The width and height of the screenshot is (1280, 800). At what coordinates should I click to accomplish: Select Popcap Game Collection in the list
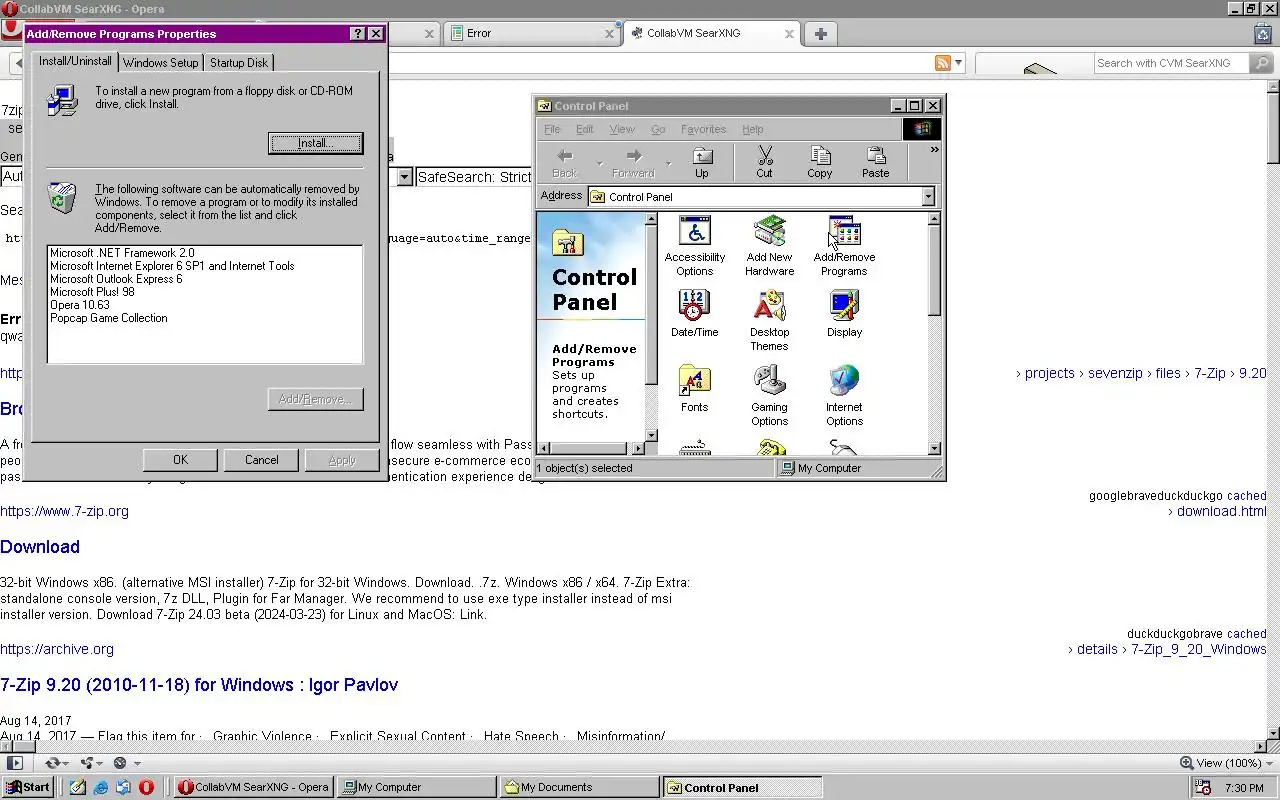tap(109, 318)
